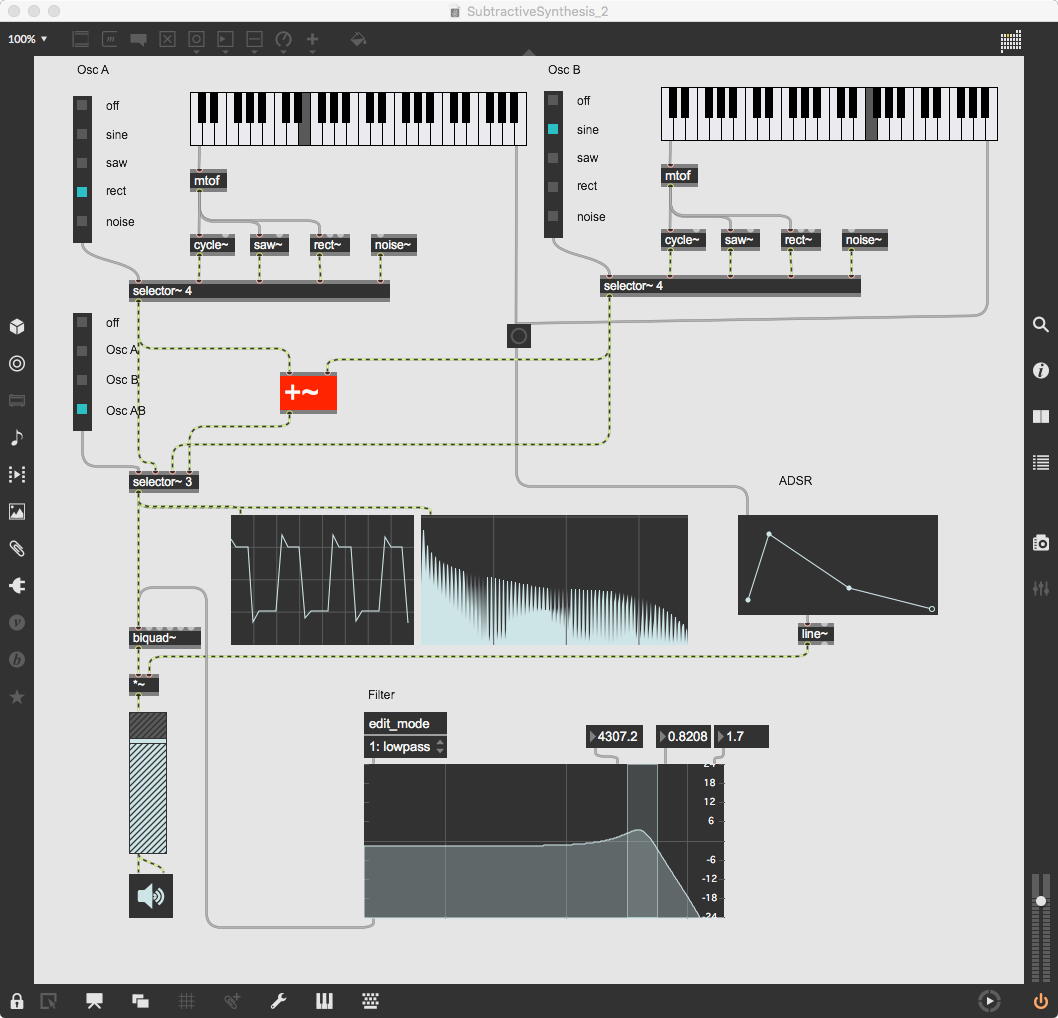Click the bang button below Osc A keyboard

[518, 335]
